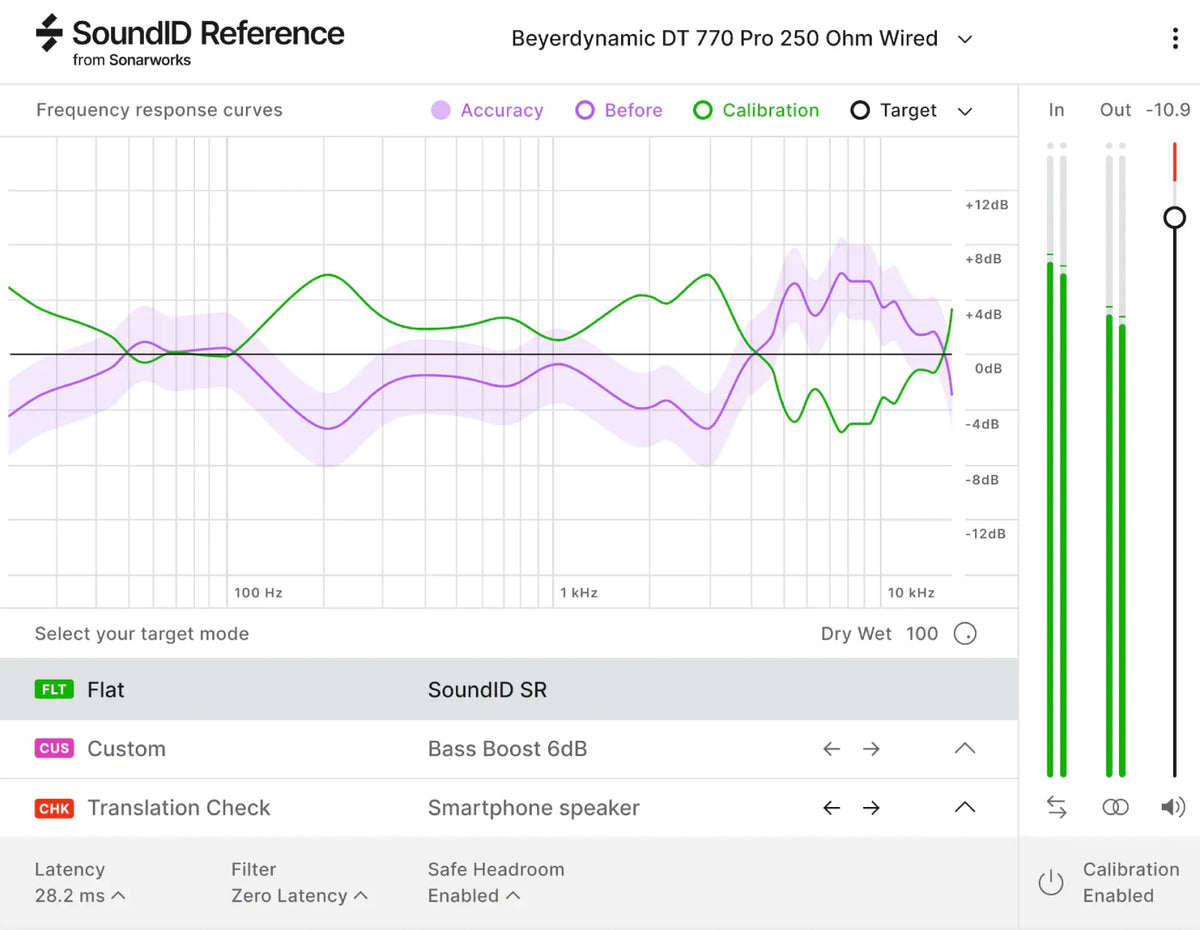Click the green FLT badge

click(x=54, y=690)
